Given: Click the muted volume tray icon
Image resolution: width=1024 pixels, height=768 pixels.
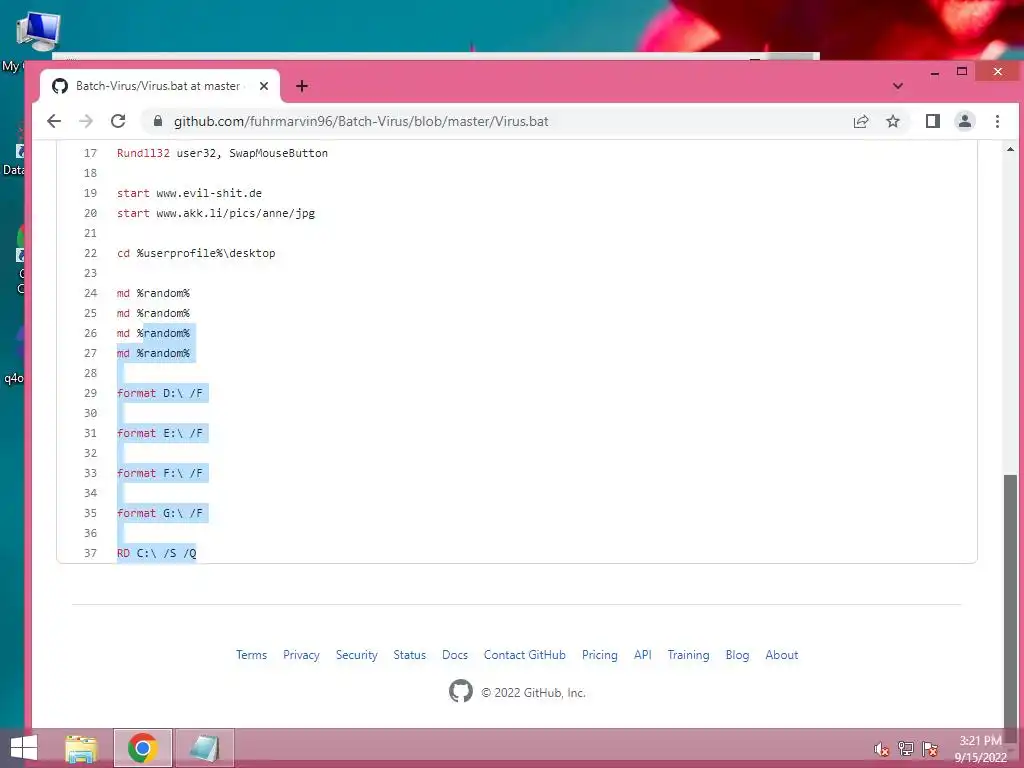Looking at the screenshot, I should point(881,749).
